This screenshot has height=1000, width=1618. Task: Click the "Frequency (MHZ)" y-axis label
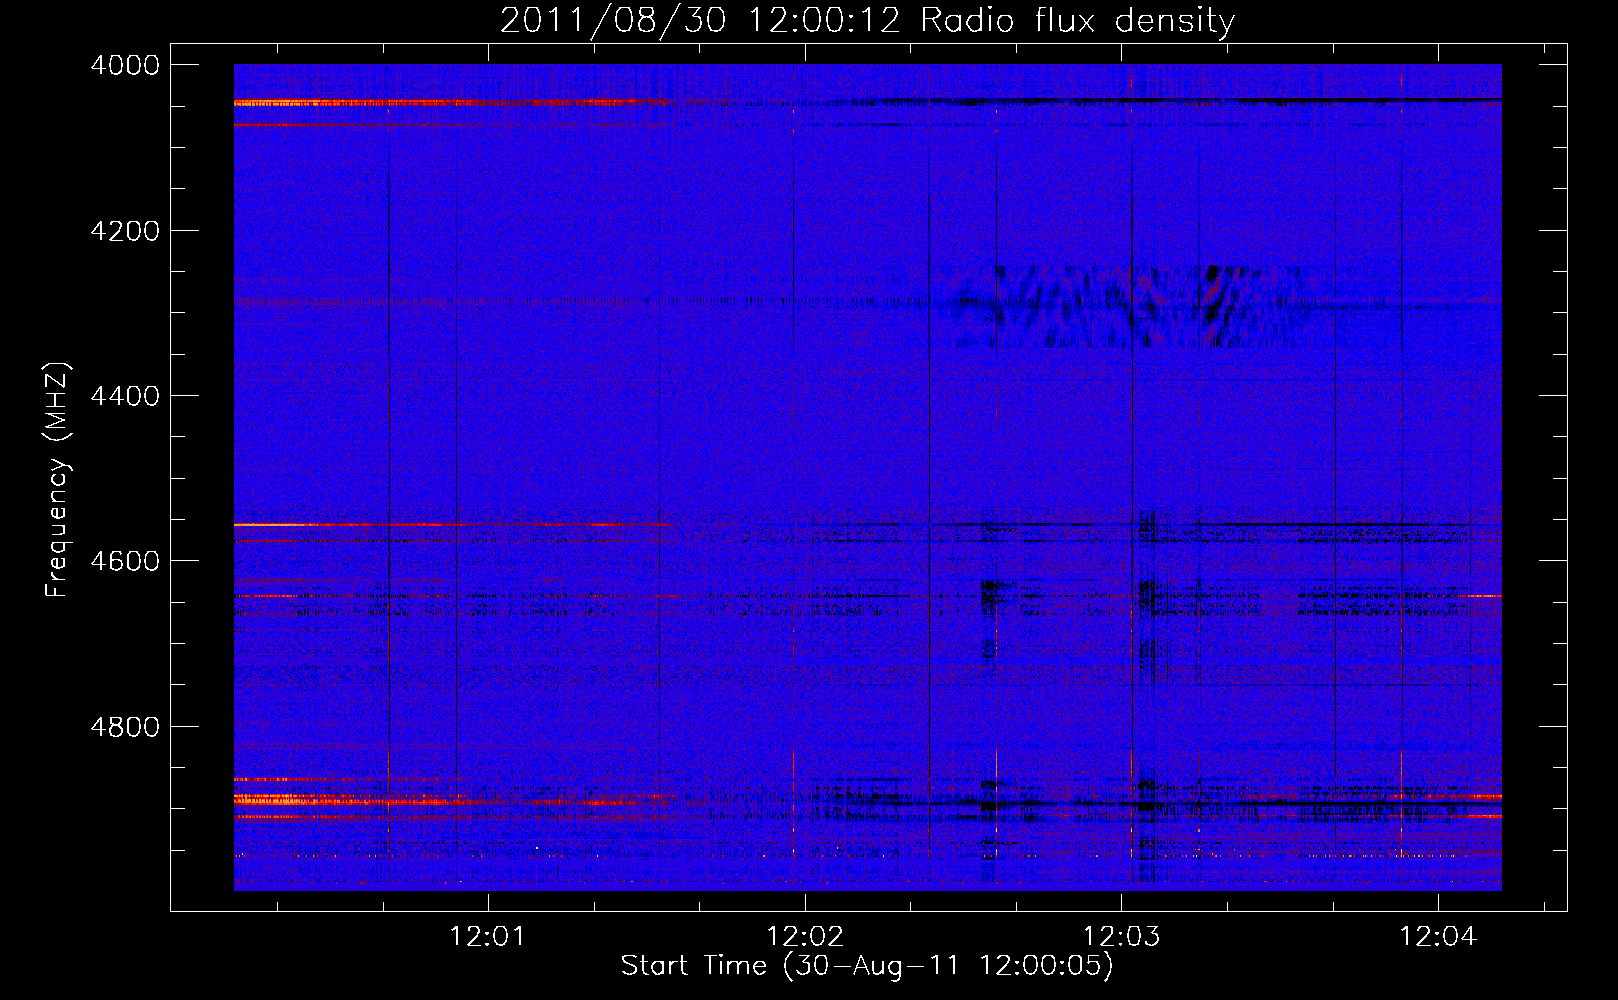[x=58, y=480]
